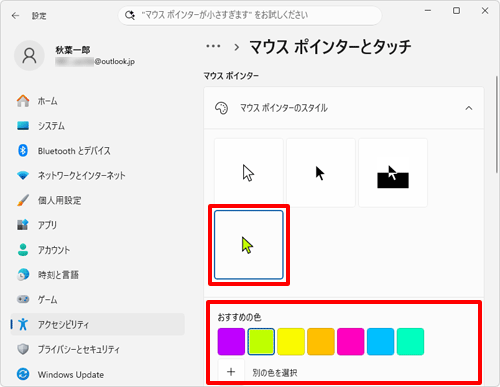Image resolution: width=500 pixels, height=387 pixels.
Task: Select アクセシビリティ in the sidebar
Action: [98, 324]
